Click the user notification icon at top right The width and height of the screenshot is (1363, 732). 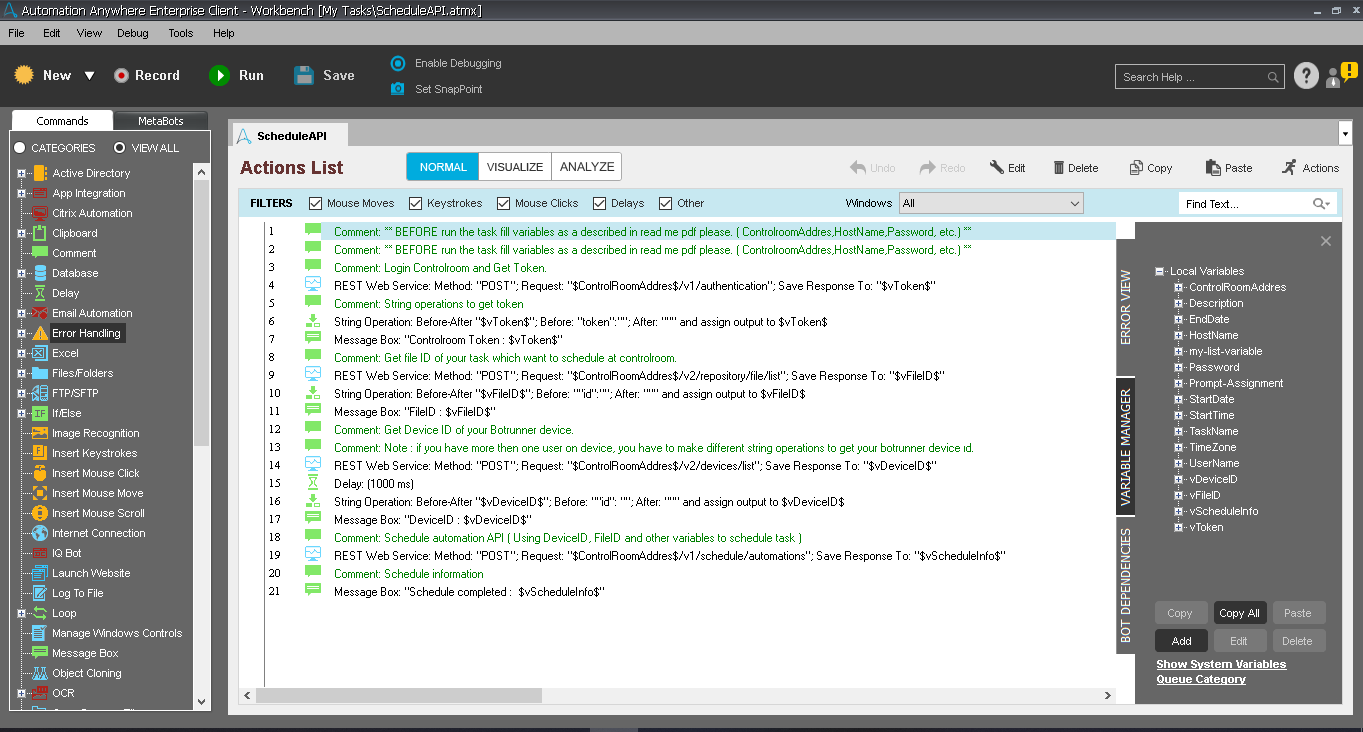click(1342, 75)
